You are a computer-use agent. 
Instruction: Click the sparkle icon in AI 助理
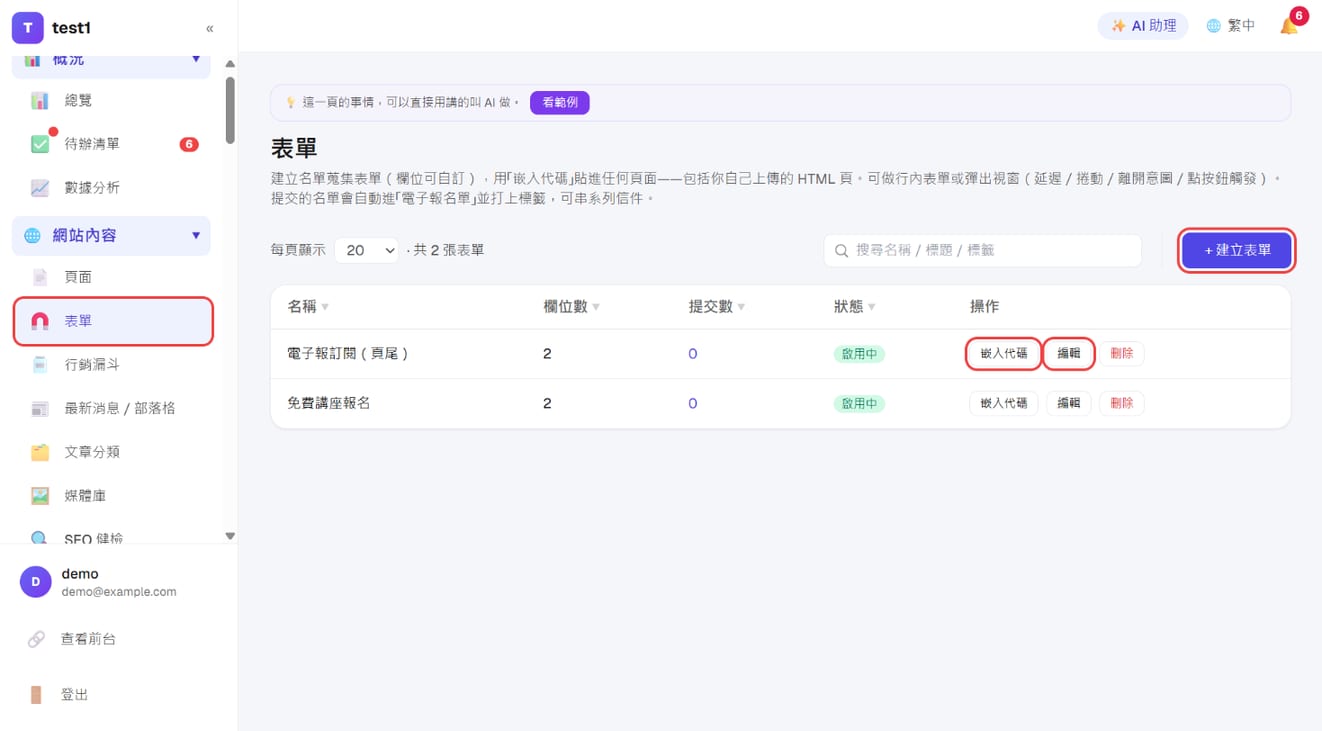(x=1118, y=26)
